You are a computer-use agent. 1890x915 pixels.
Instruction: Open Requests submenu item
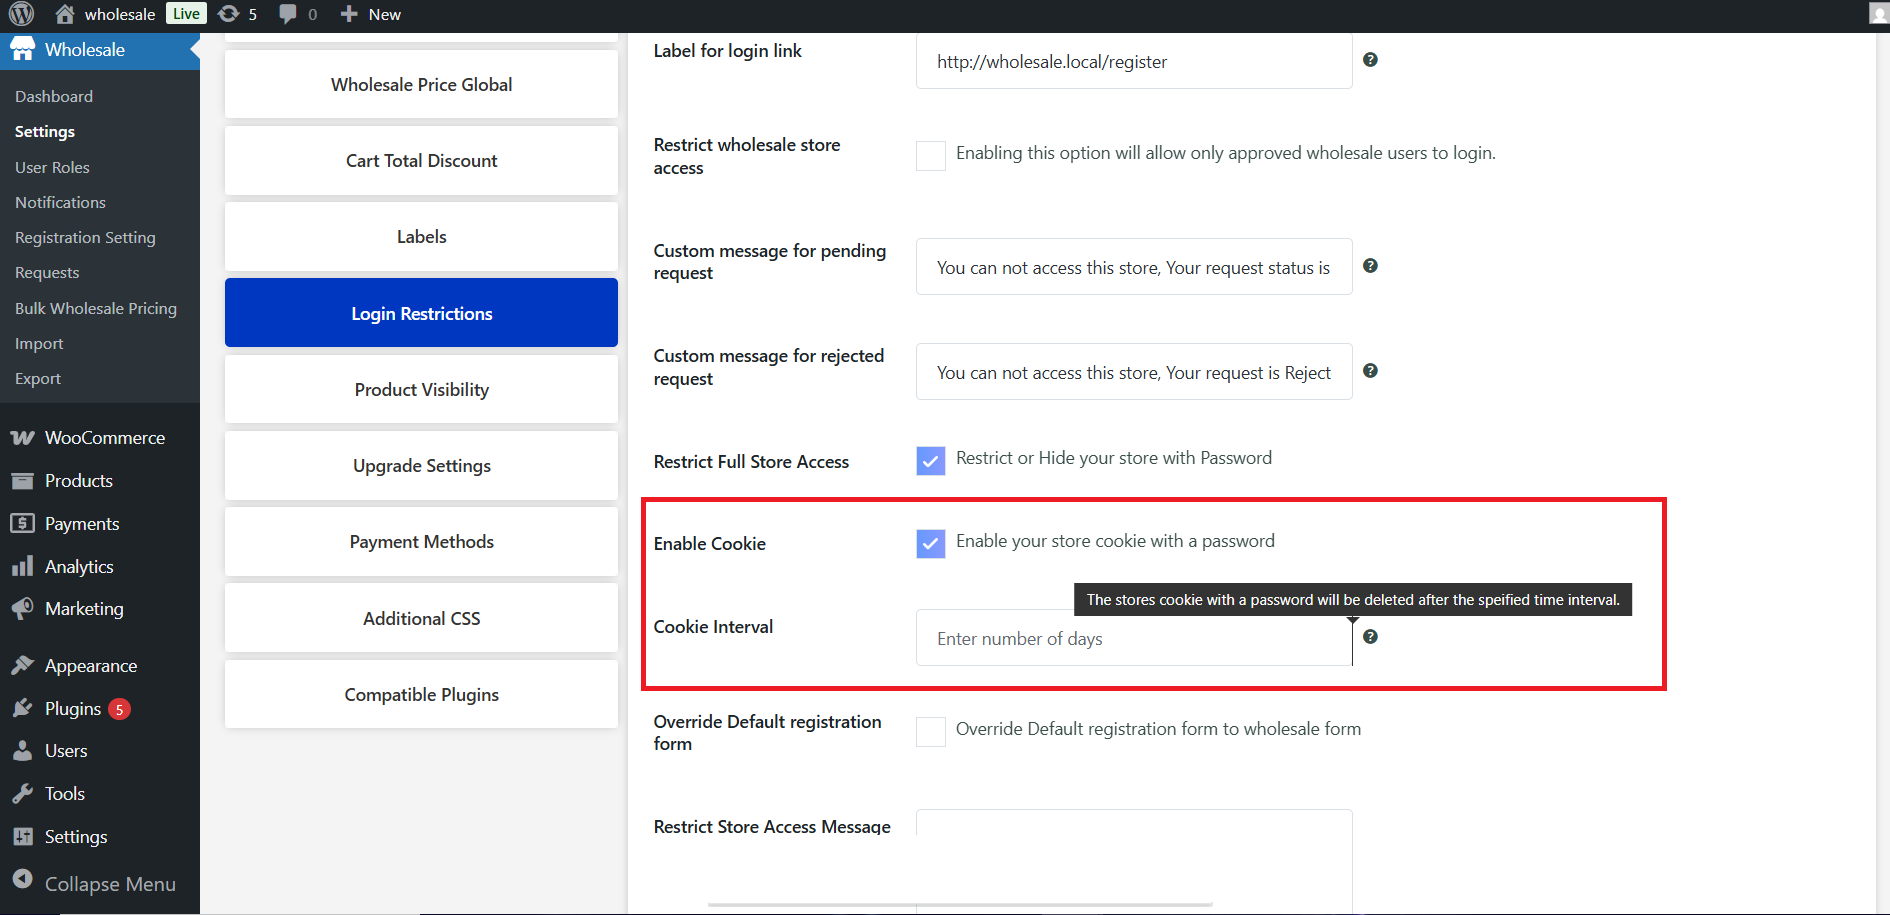pyautogui.click(x=47, y=273)
